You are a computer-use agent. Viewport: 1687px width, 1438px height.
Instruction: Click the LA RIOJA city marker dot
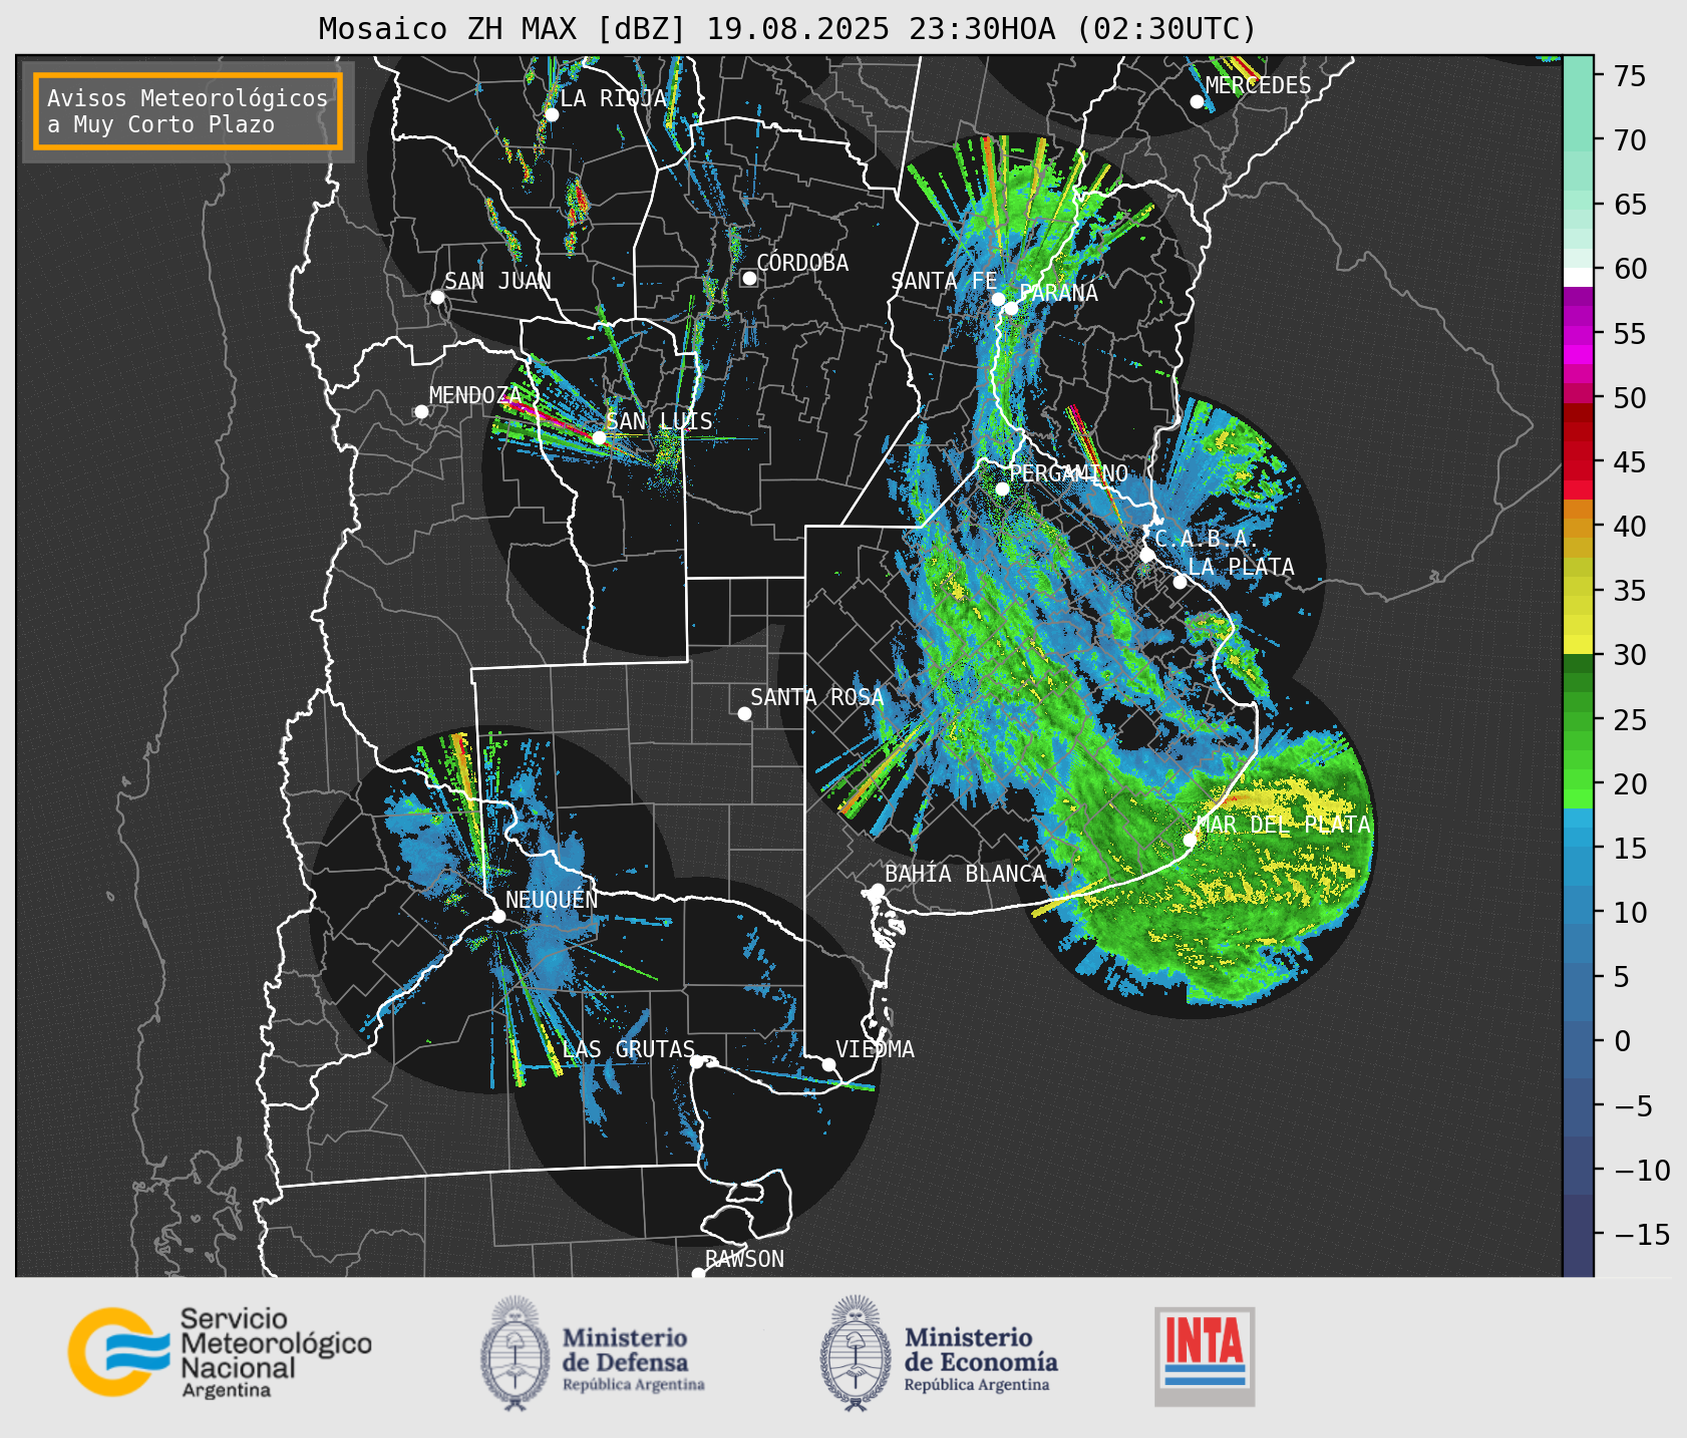tap(551, 114)
